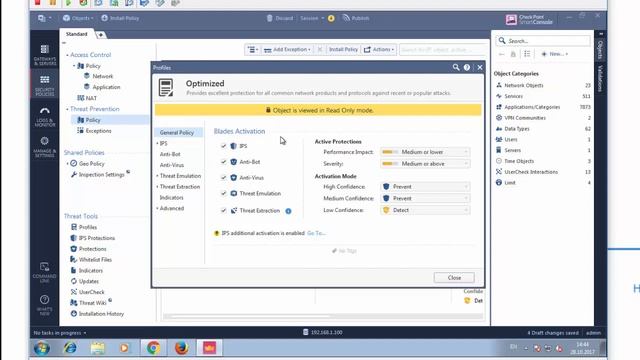
Task: Open Gateways & Servers sidebar view
Action: click(44, 55)
